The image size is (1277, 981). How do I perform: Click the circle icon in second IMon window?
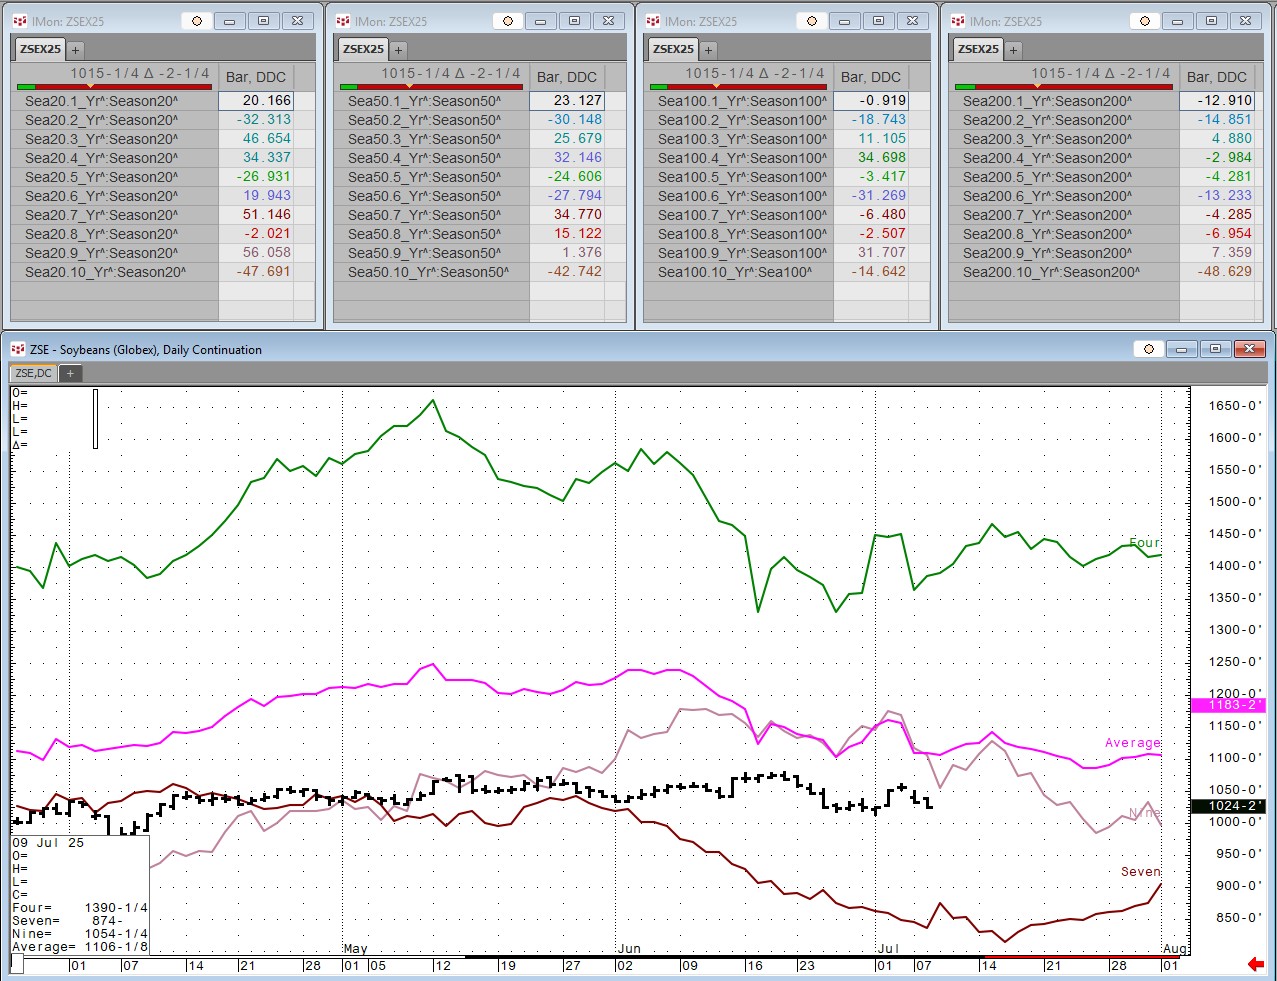click(x=508, y=21)
